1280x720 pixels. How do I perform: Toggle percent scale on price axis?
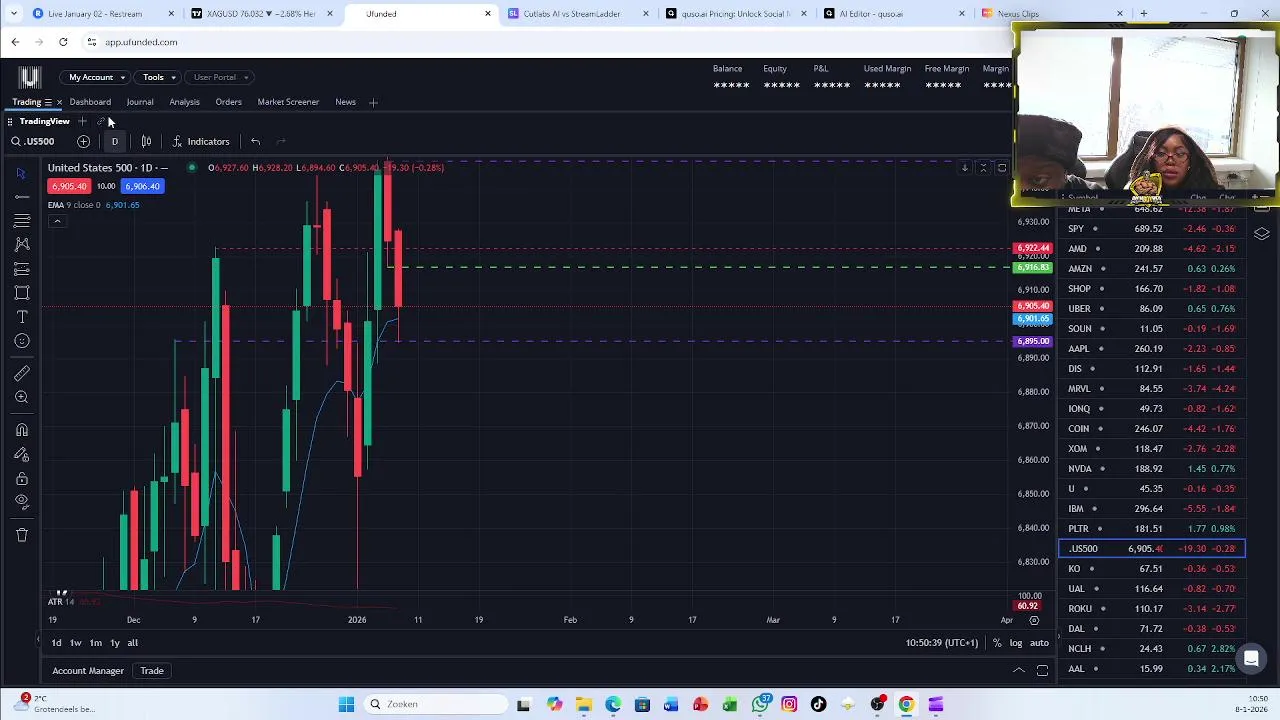[x=997, y=643]
